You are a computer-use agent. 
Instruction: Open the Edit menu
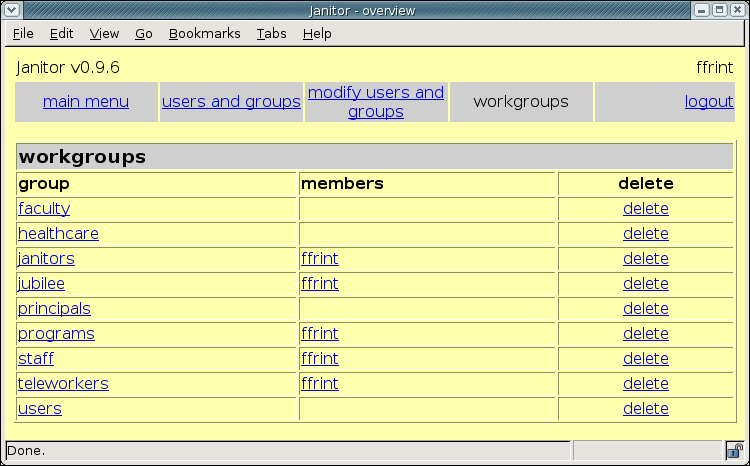[x=61, y=33]
